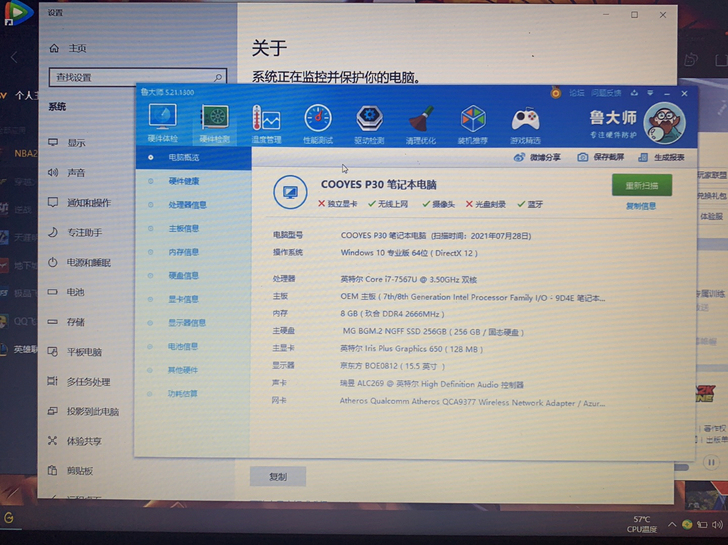Click the 游戏精选 gamepad icon
The width and height of the screenshot is (728, 545).
(x=525, y=124)
